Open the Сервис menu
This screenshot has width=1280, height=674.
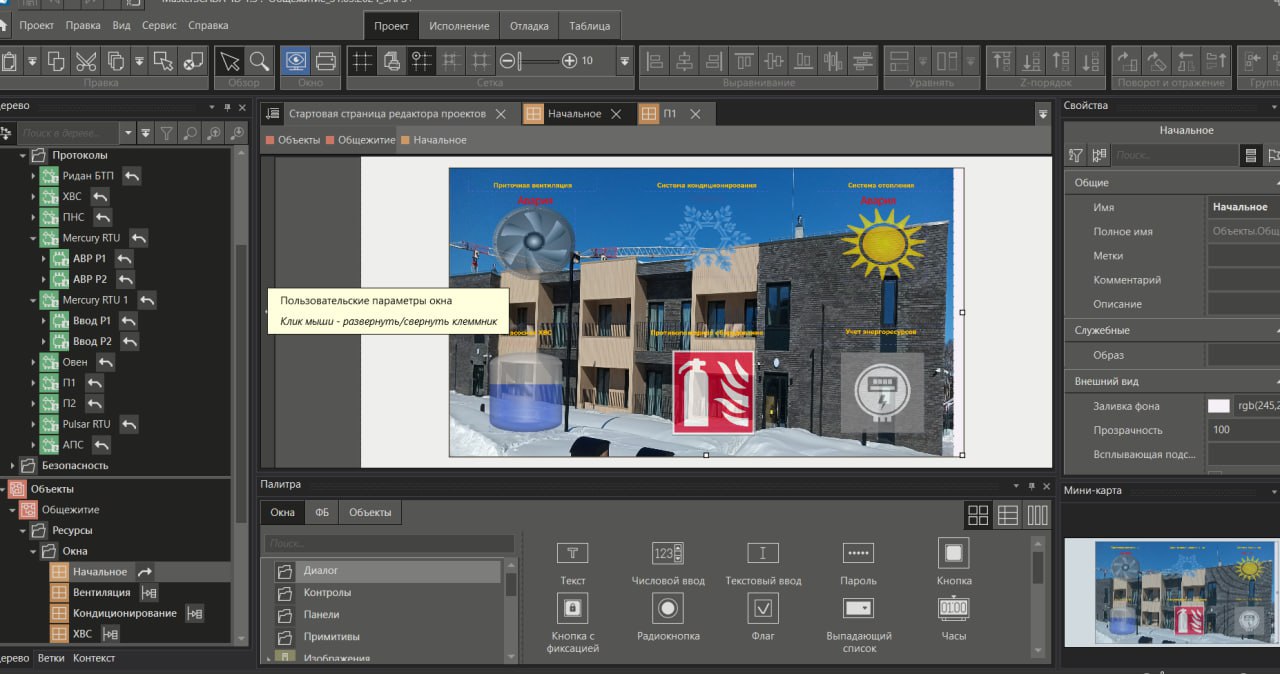point(160,25)
